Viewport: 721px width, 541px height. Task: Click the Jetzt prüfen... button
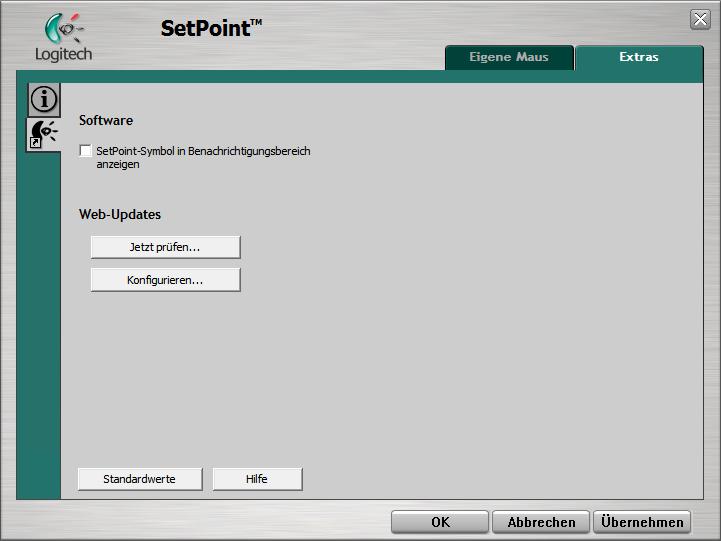(166, 247)
